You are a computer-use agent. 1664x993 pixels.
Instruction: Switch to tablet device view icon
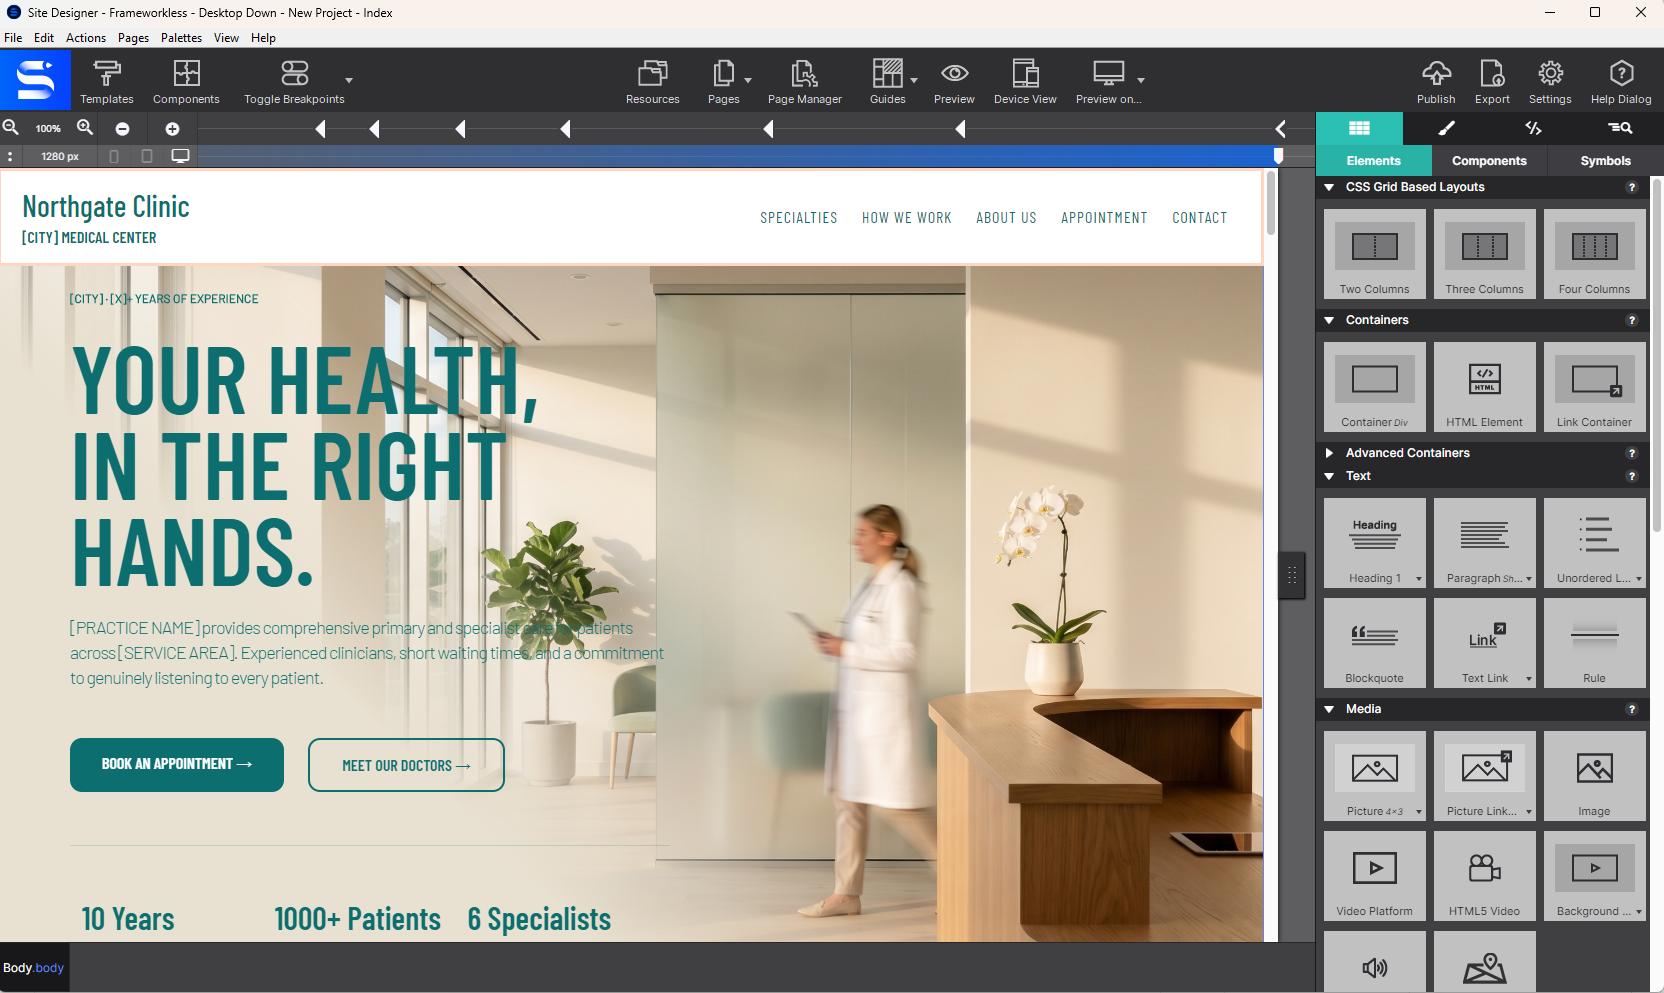(147, 156)
